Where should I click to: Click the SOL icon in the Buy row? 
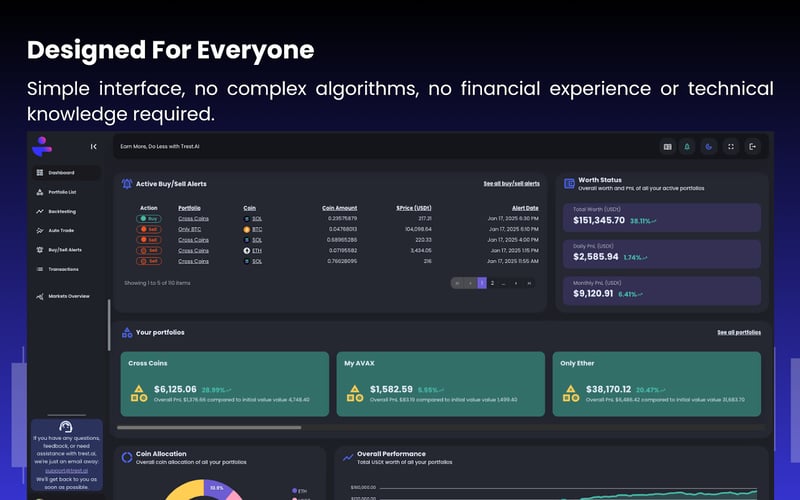coord(247,219)
